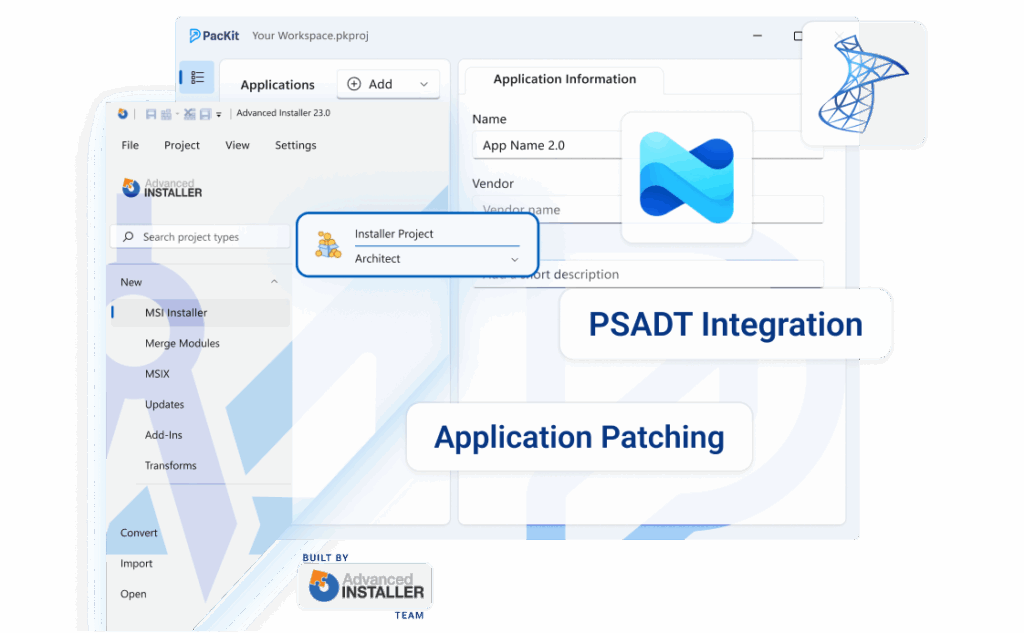
Task: Click the blue N logo tile
Action: tap(686, 178)
